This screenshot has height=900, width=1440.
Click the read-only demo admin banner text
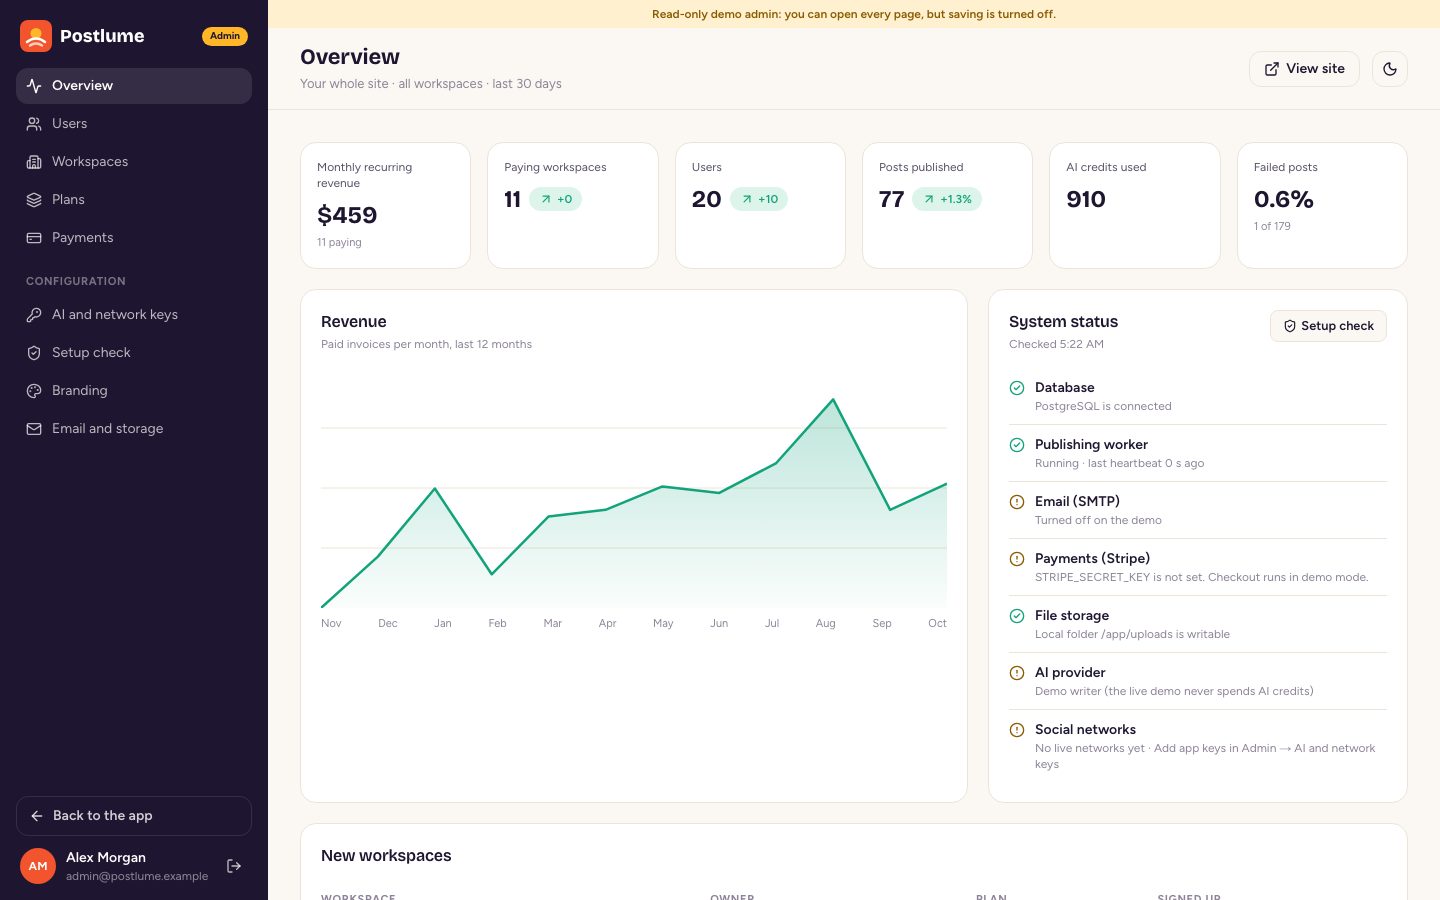[854, 14]
